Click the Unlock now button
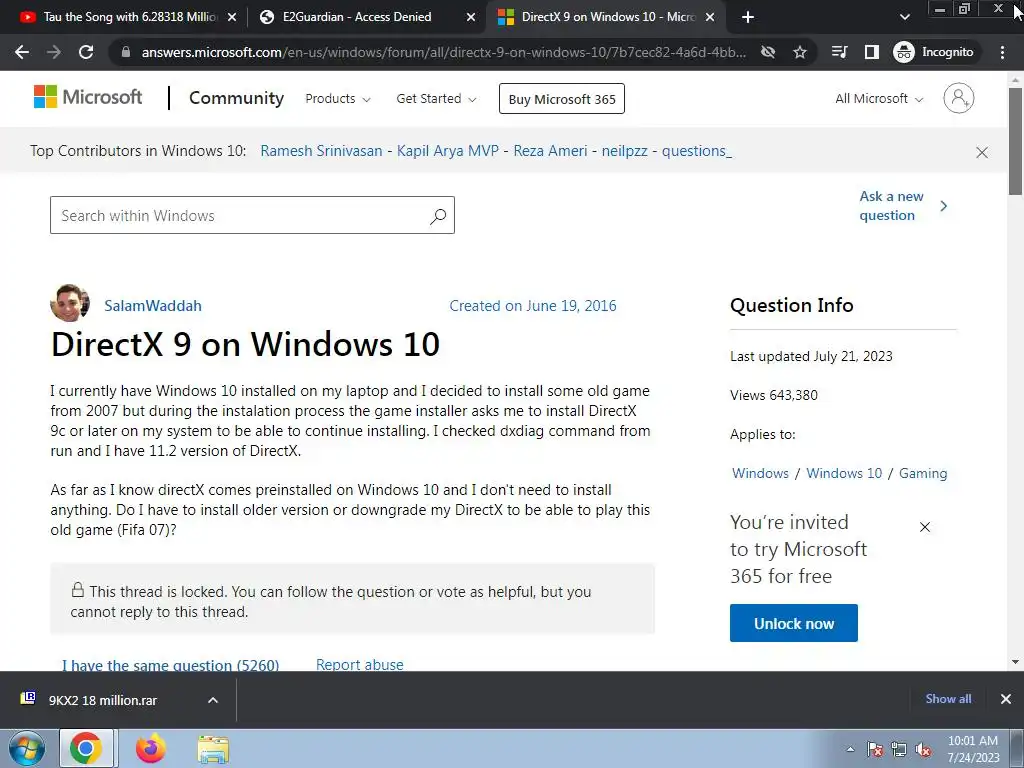The image size is (1024, 768). pos(793,623)
